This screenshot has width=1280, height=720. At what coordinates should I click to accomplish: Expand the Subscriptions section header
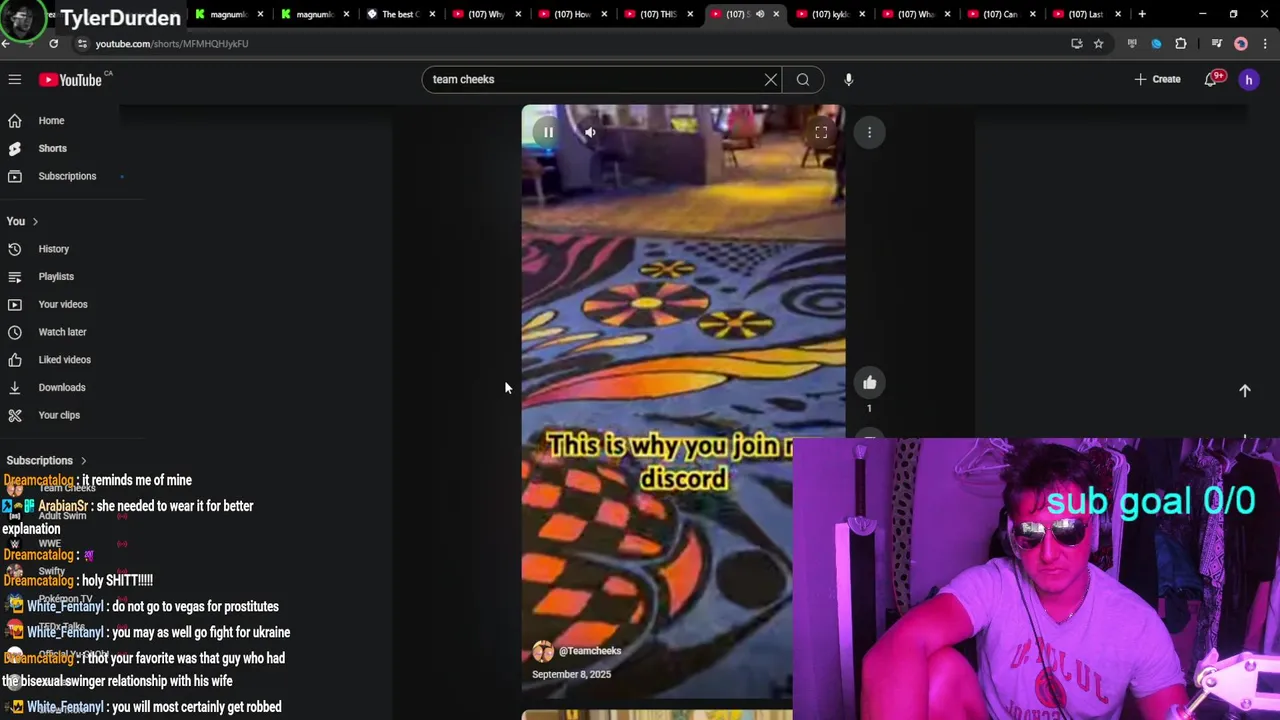pyautogui.click(x=46, y=460)
